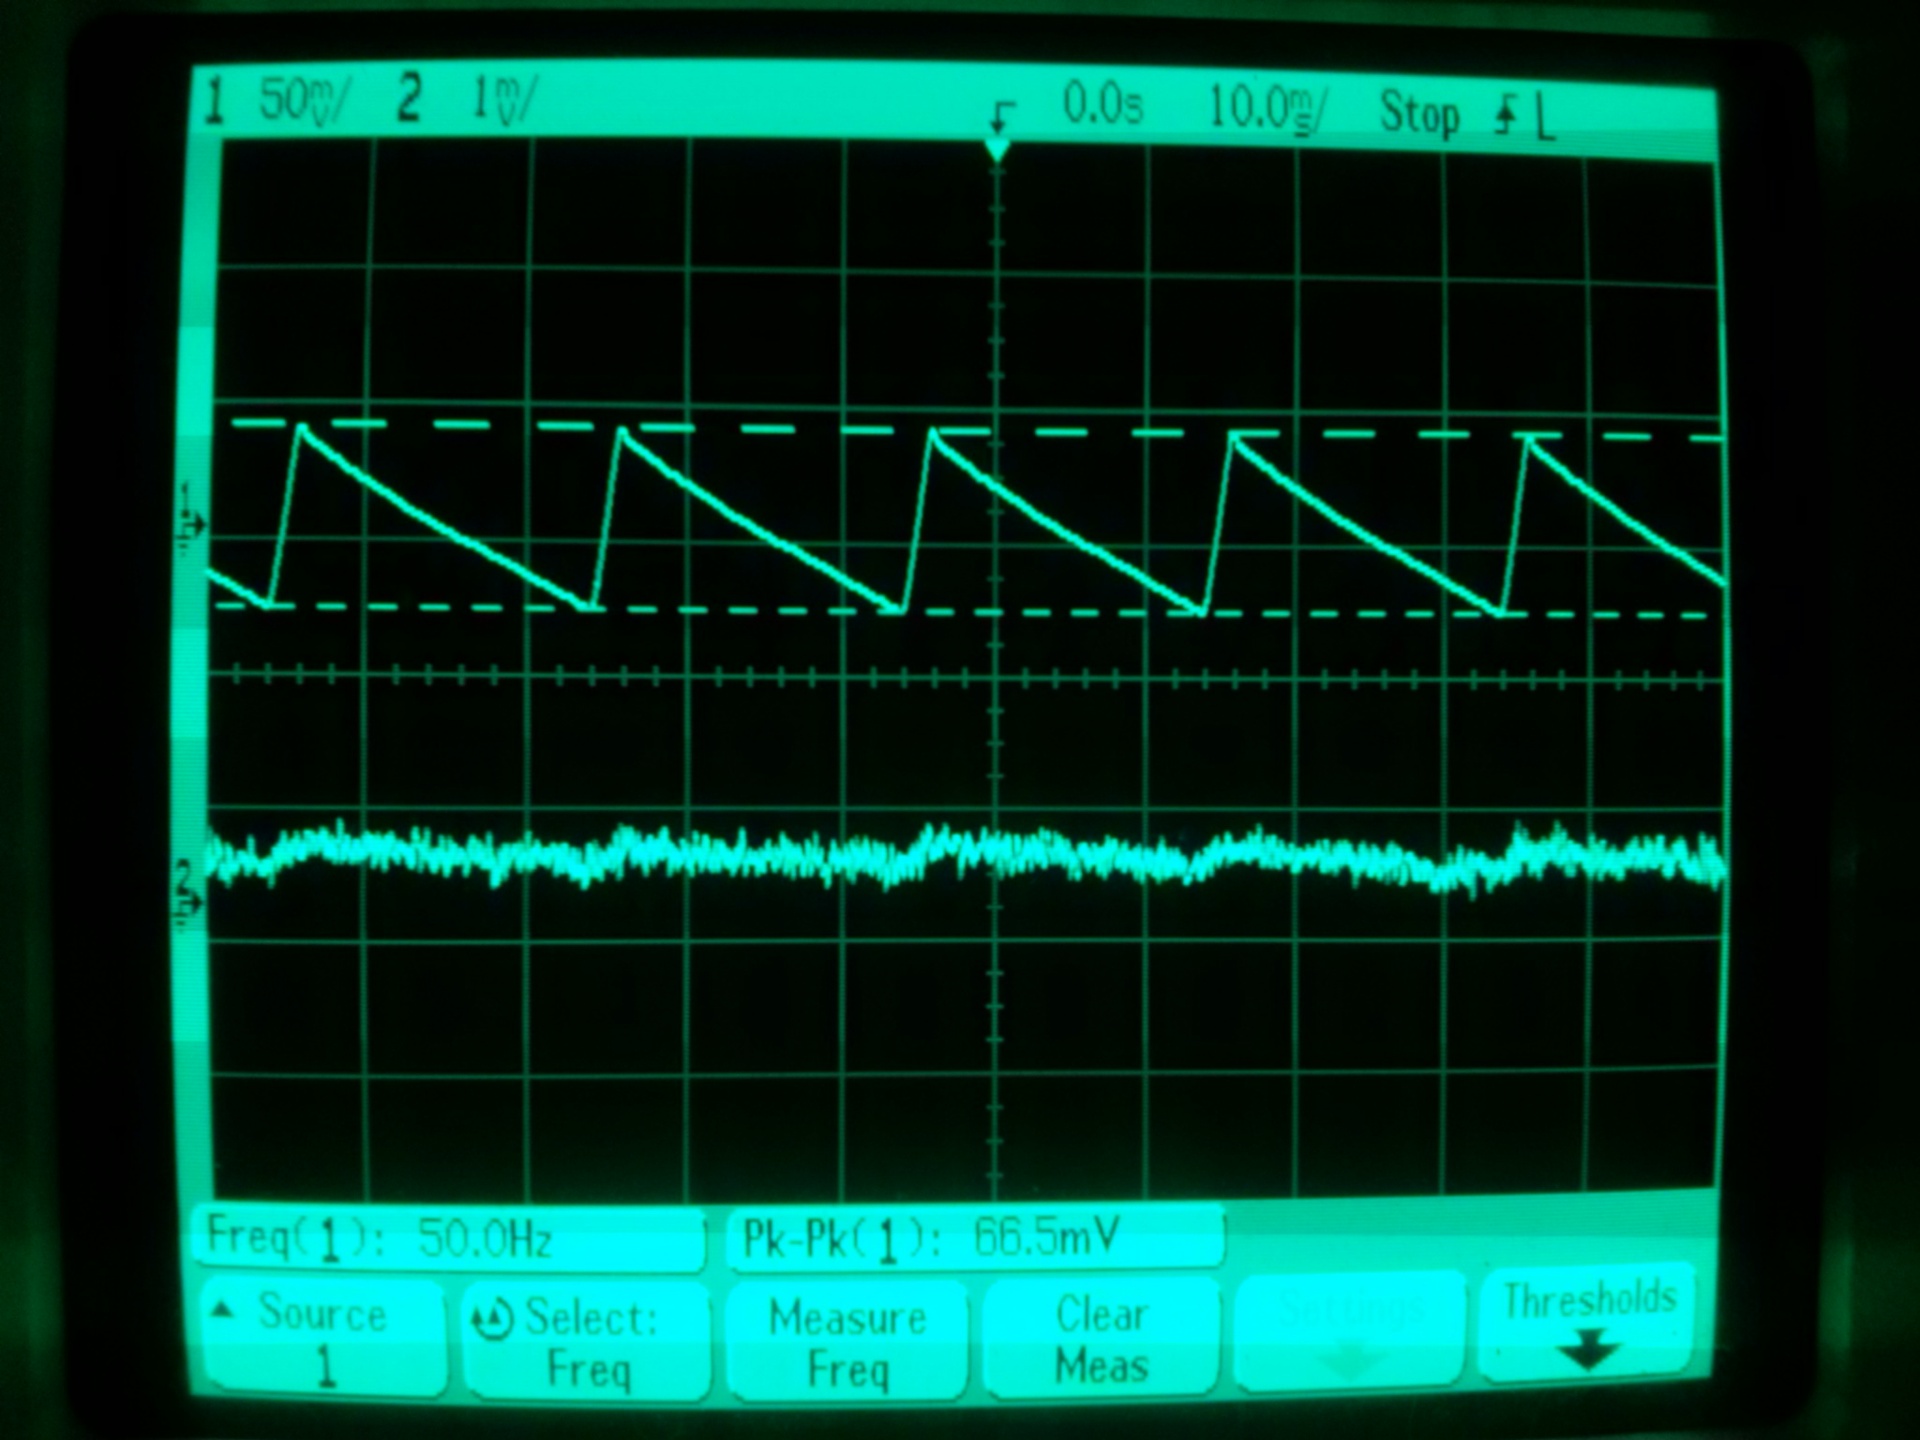Toggle the Stop run status indicator
Screen dimensions: 1920x1440
[1418, 113]
